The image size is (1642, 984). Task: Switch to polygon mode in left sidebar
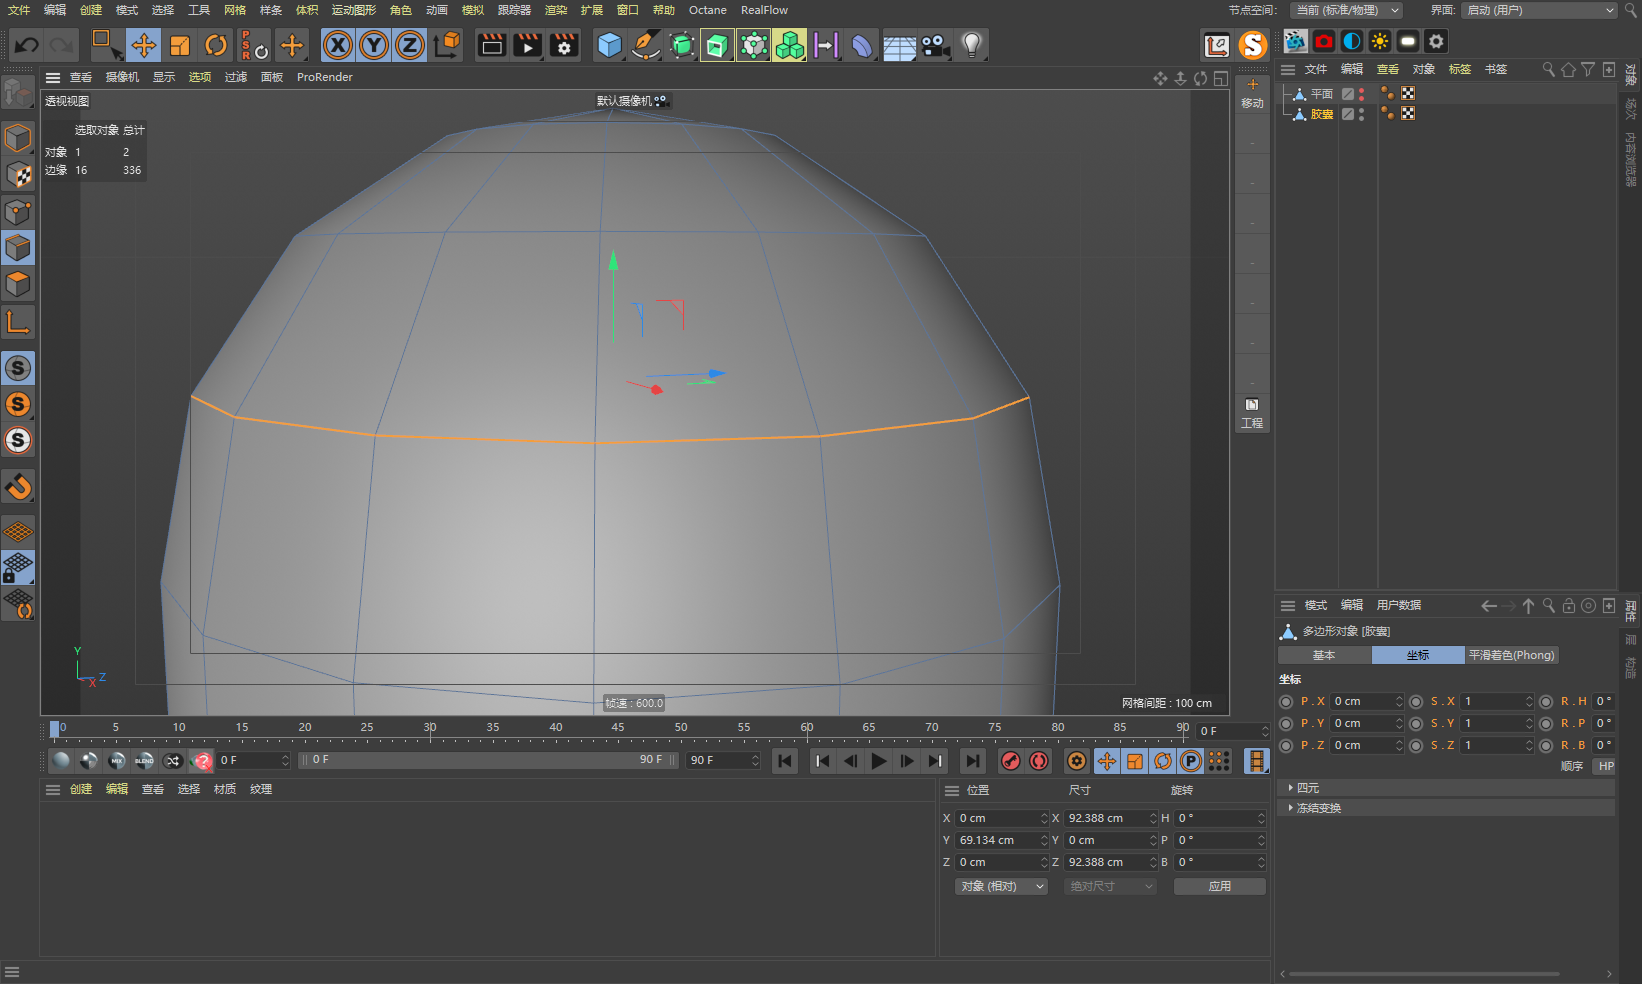(18, 284)
